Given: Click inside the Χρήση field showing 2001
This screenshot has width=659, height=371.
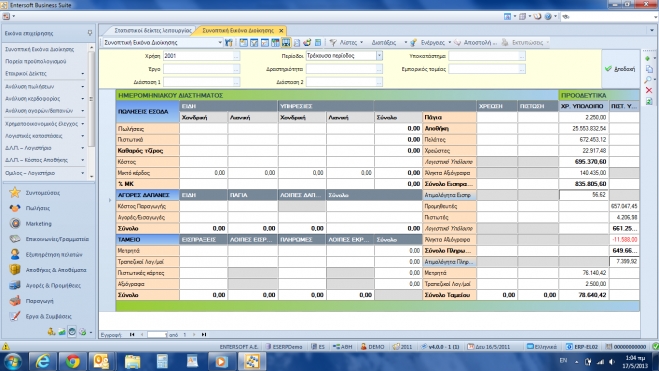Looking at the screenshot, I should point(198,55).
